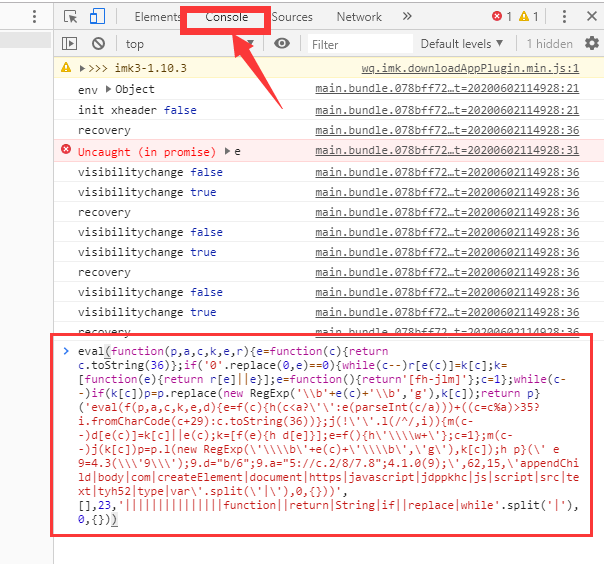Viewport: 604px width, 564px height.
Task: Clear the console with the ban icon
Action: [98, 44]
